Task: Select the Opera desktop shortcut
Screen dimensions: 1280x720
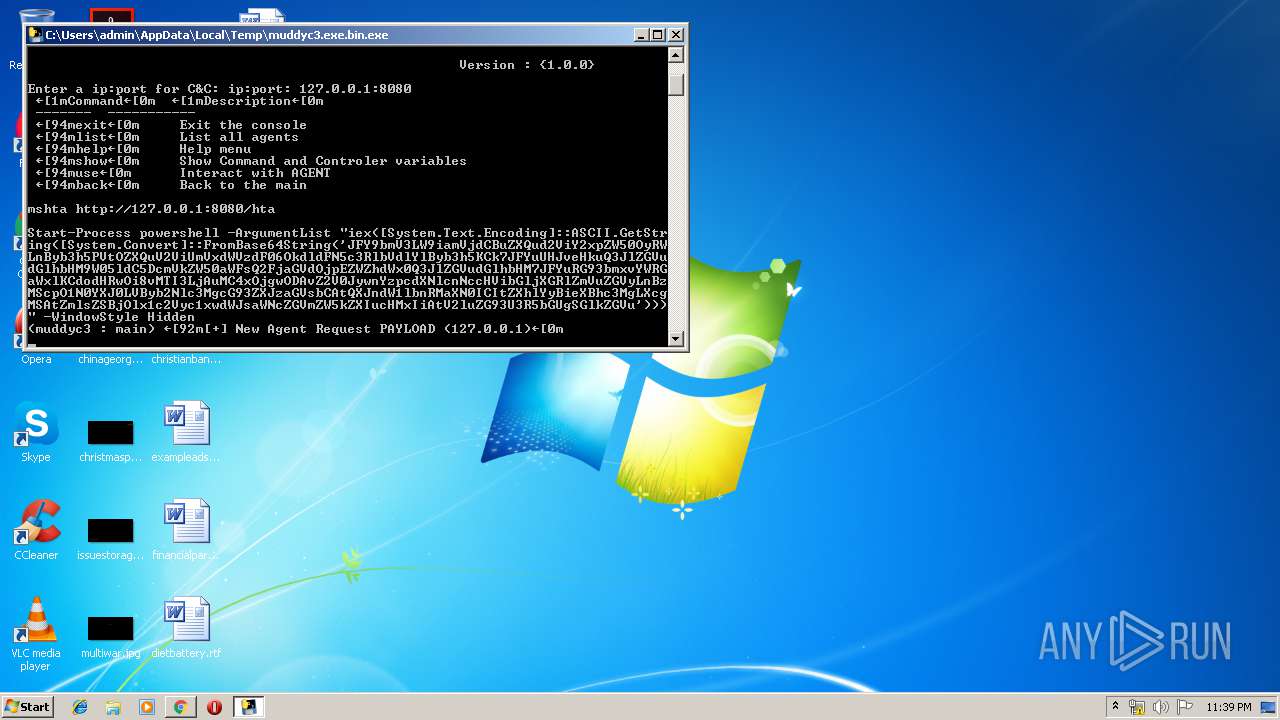Action: tap(36, 358)
